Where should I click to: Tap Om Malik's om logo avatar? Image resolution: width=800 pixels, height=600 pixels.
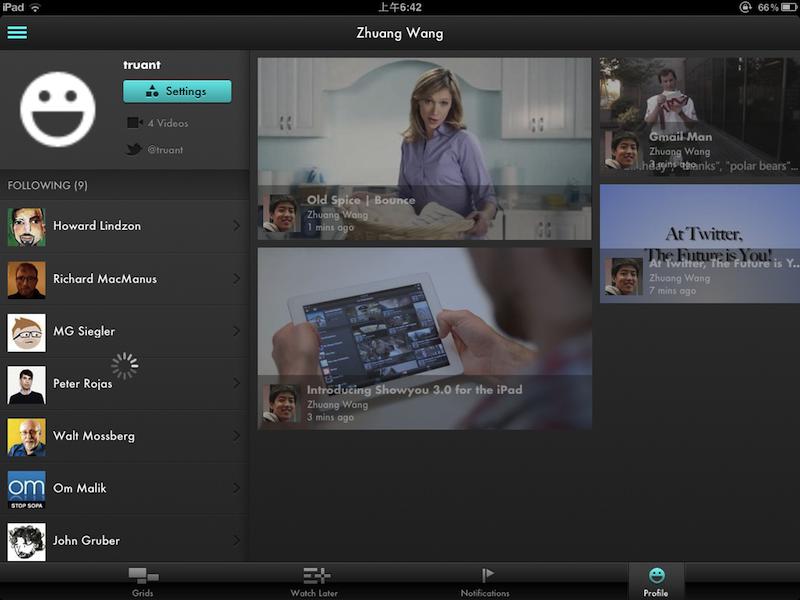tap(27, 489)
